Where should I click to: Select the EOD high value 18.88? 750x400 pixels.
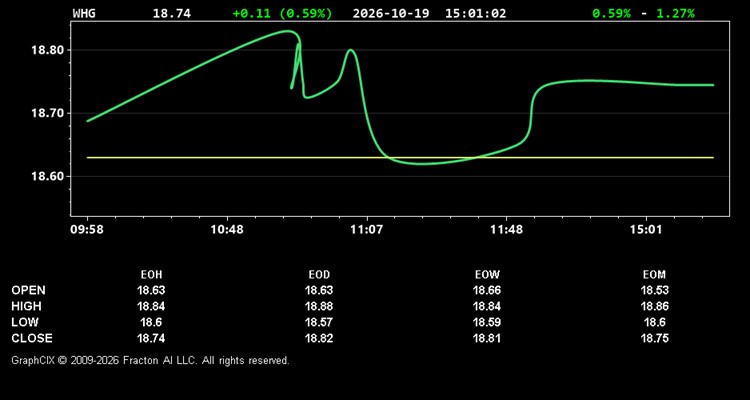(x=319, y=306)
